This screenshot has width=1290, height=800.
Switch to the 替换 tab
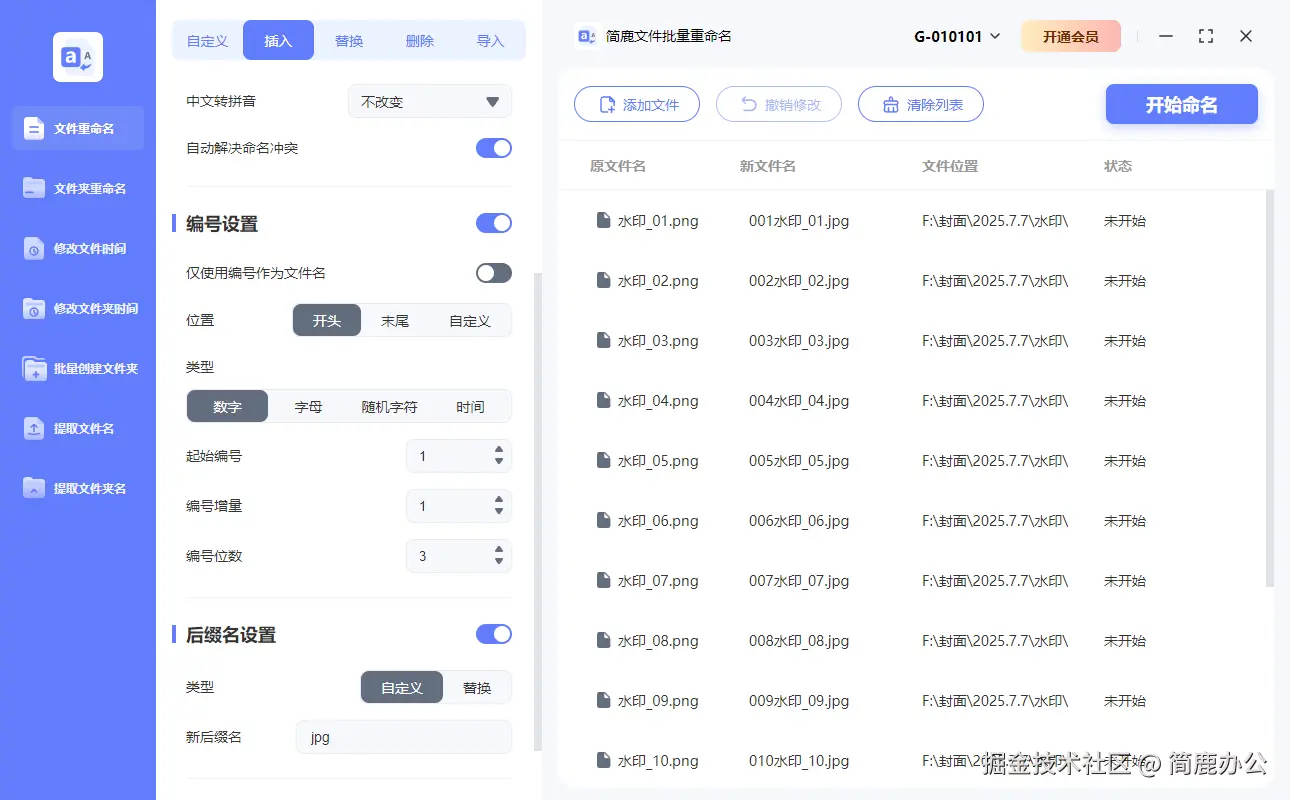click(348, 40)
